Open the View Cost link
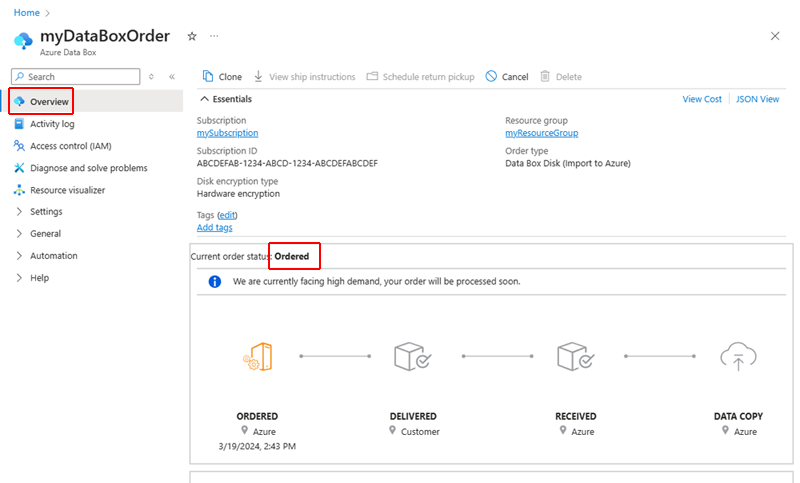Viewport: 800px width, 483px height. [702, 99]
